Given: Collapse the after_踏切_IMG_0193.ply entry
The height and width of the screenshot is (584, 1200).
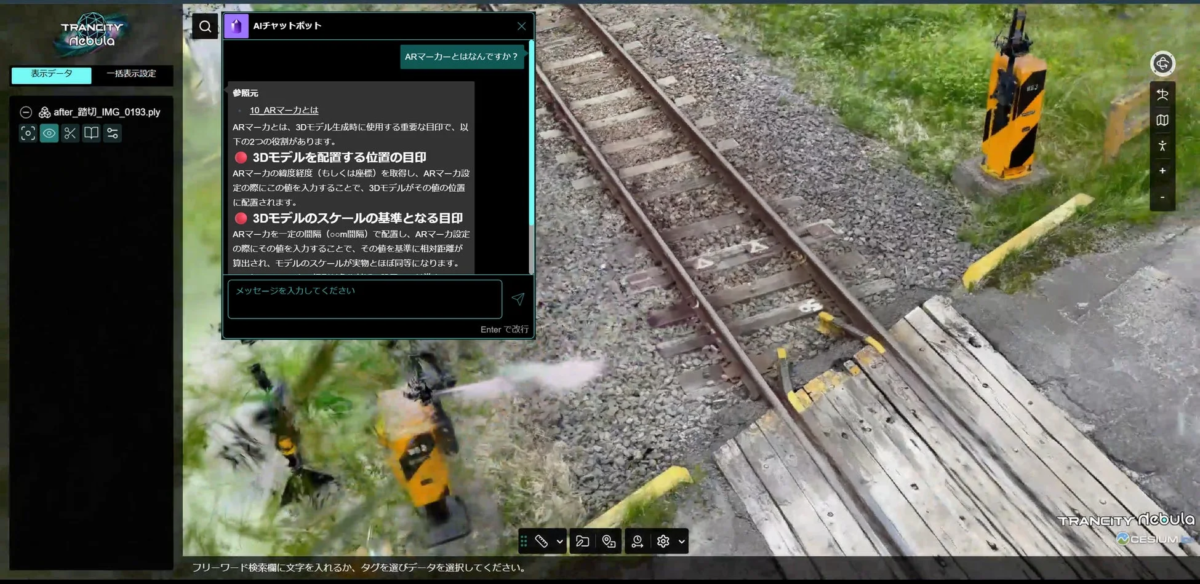Looking at the screenshot, I should click(26, 112).
